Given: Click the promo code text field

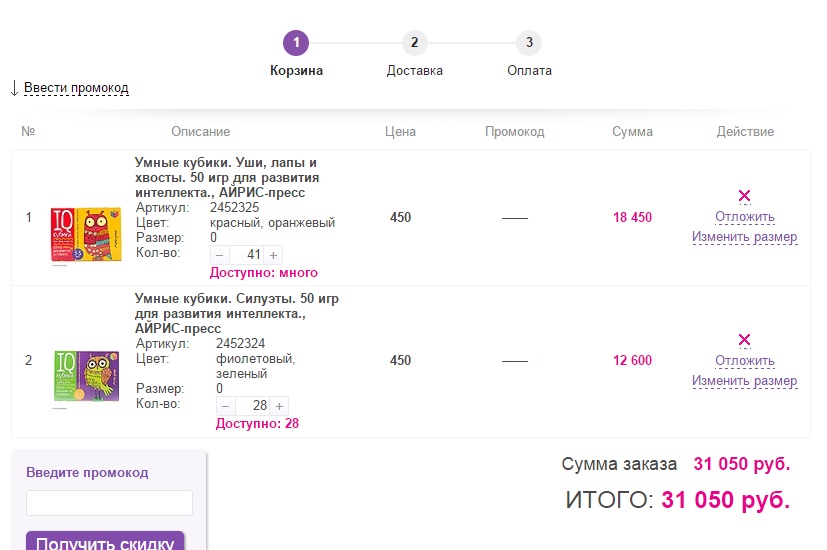Looking at the screenshot, I should 109,503.
